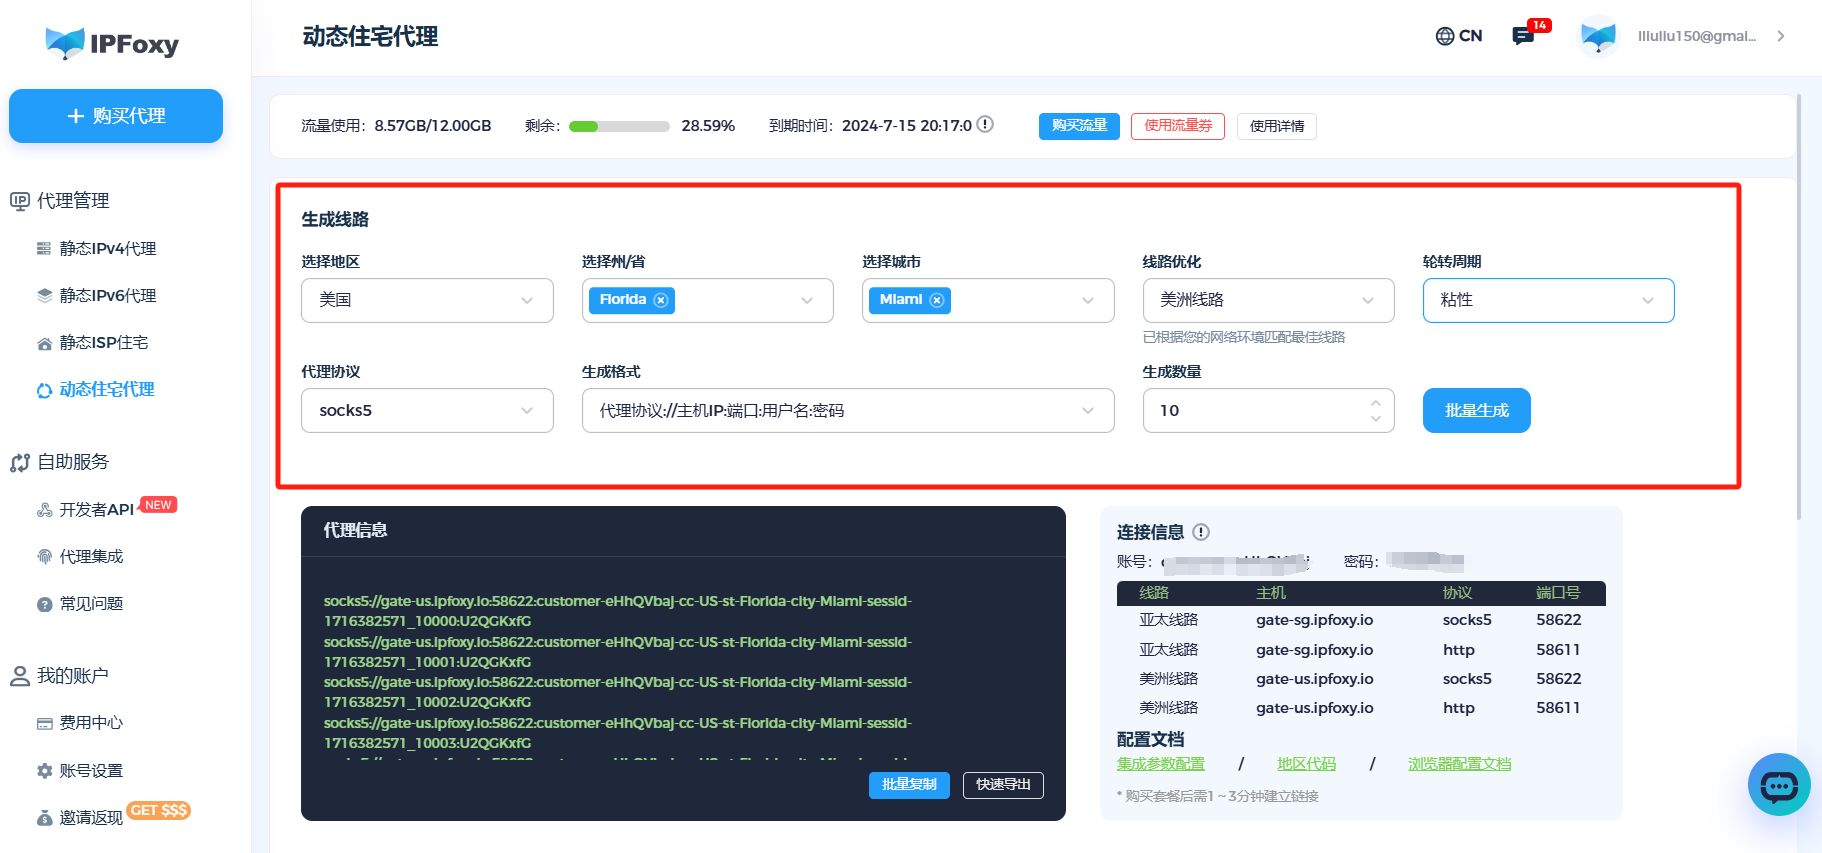Screen dimensions: 1822x853
Task: Click the expiry time info icon
Action: tap(985, 125)
